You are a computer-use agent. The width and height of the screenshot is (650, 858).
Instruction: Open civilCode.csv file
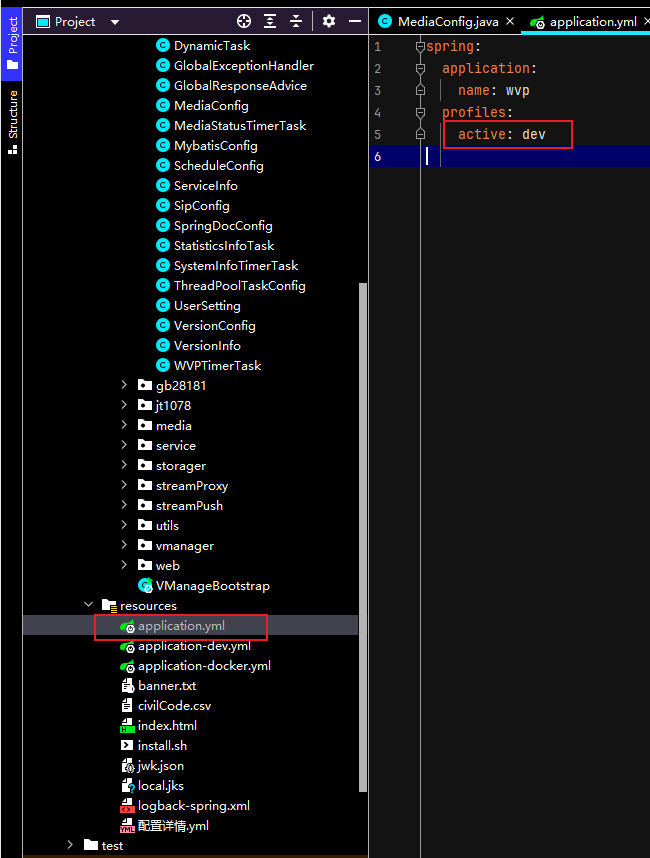166,706
